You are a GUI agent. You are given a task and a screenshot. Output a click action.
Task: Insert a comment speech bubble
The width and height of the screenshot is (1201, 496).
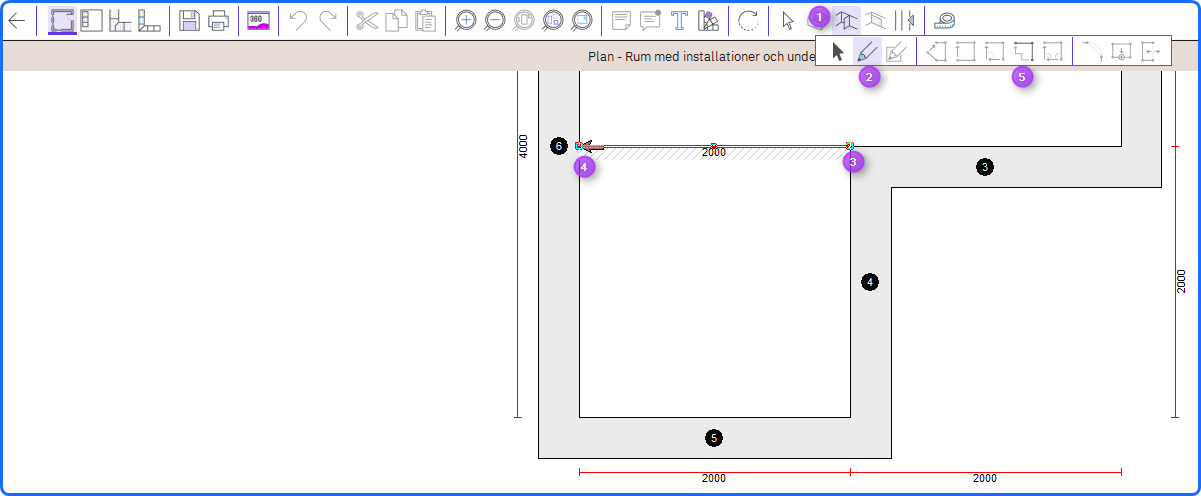click(x=650, y=20)
